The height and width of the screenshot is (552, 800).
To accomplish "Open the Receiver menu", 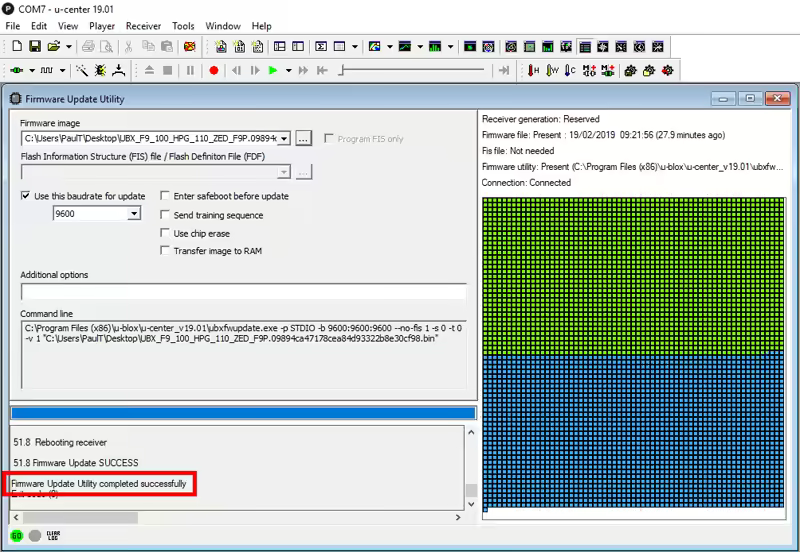I will (x=143, y=26).
